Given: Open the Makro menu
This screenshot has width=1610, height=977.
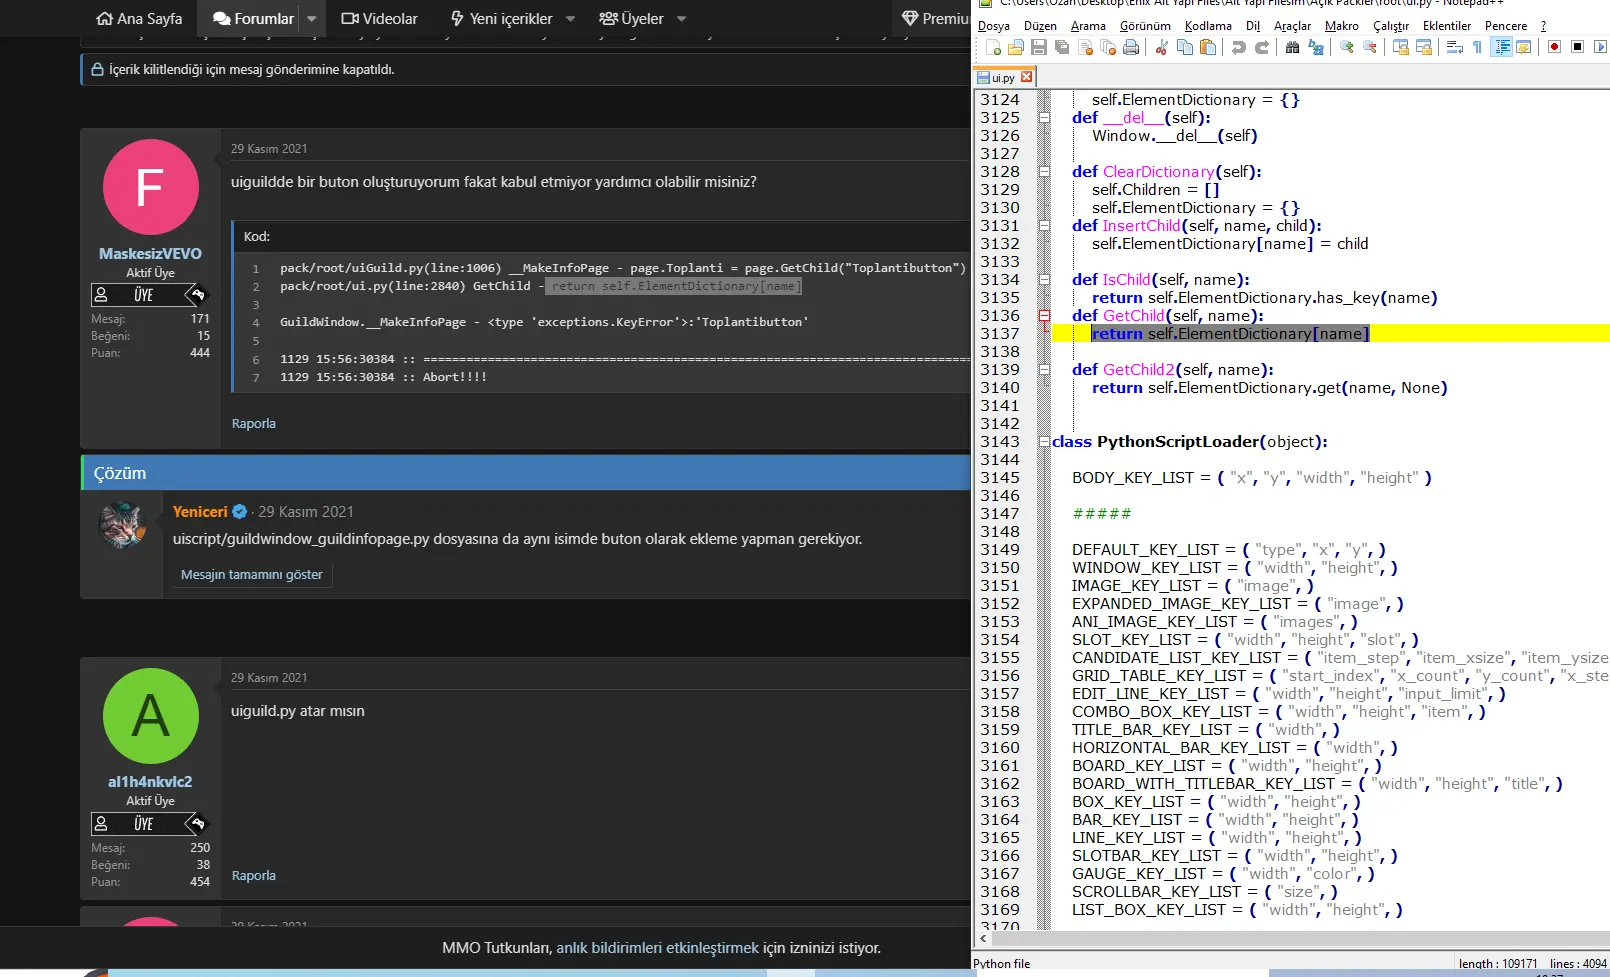Looking at the screenshot, I should [x=1341, y=26].
